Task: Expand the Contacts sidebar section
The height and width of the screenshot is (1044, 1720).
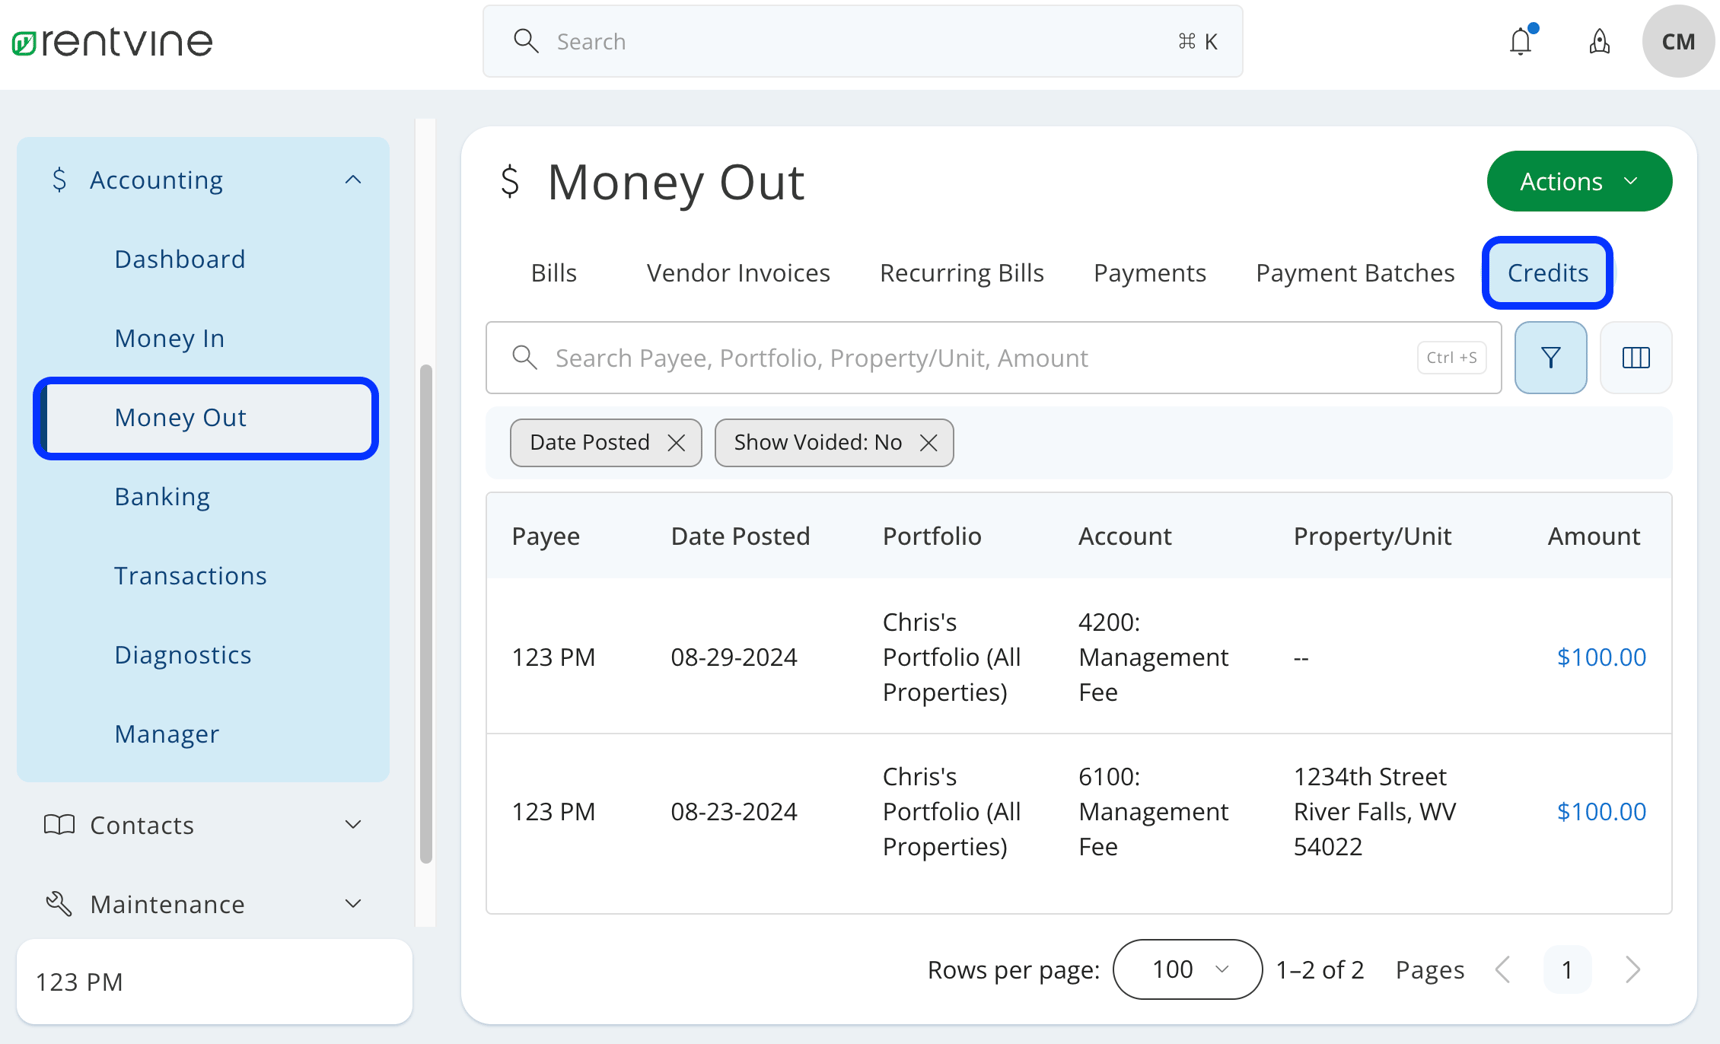Action: click(x=352, y=825)
